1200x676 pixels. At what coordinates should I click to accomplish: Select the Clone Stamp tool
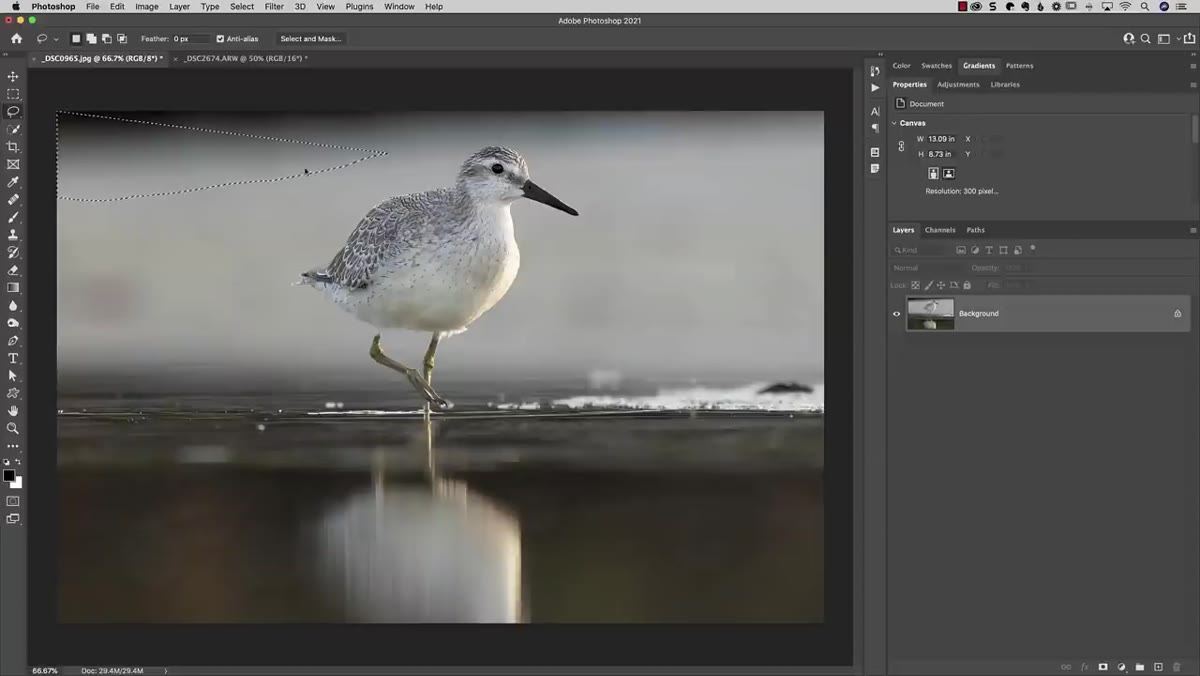point(13,235)
